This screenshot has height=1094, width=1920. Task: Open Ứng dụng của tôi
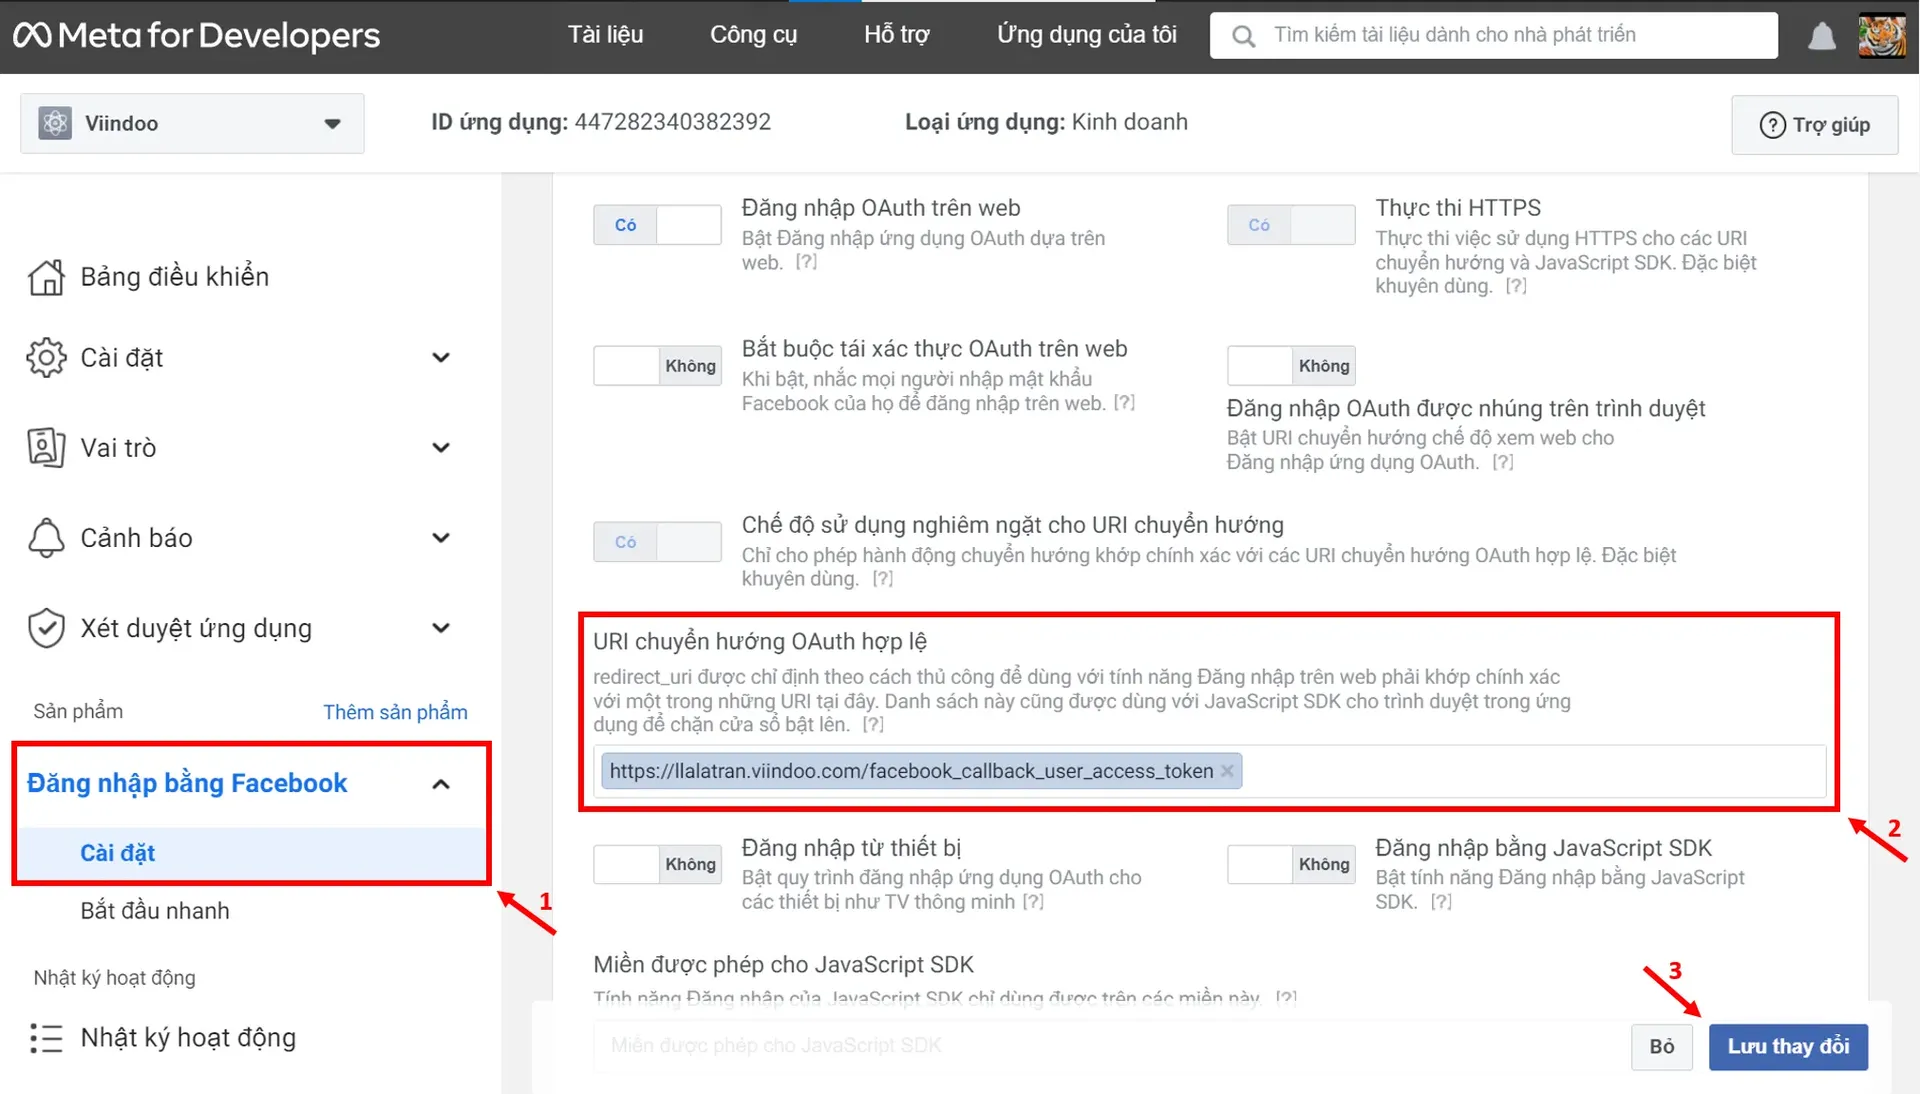(1086, 35)
